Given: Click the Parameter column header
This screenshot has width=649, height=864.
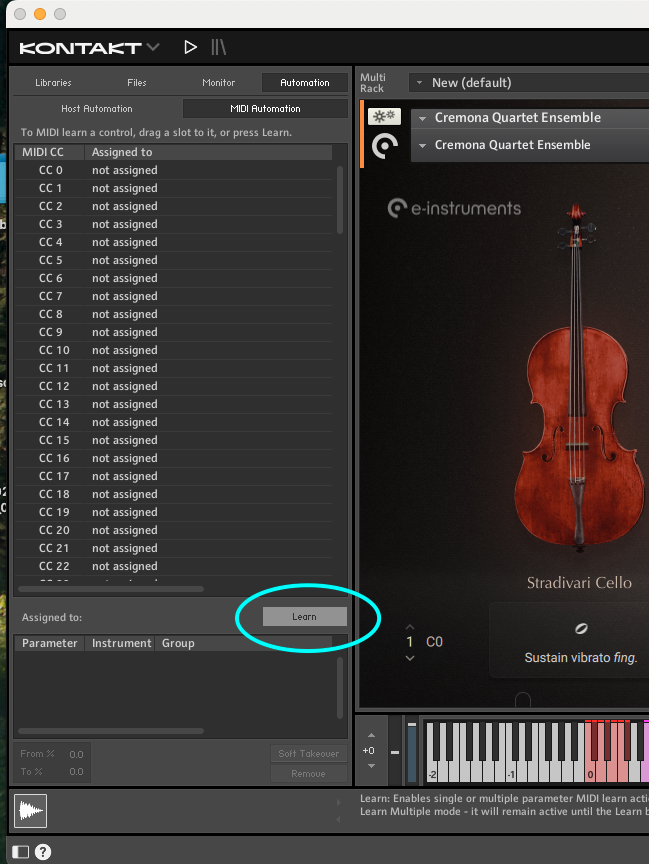Looking at the screenshot, I should coord(49,643).
